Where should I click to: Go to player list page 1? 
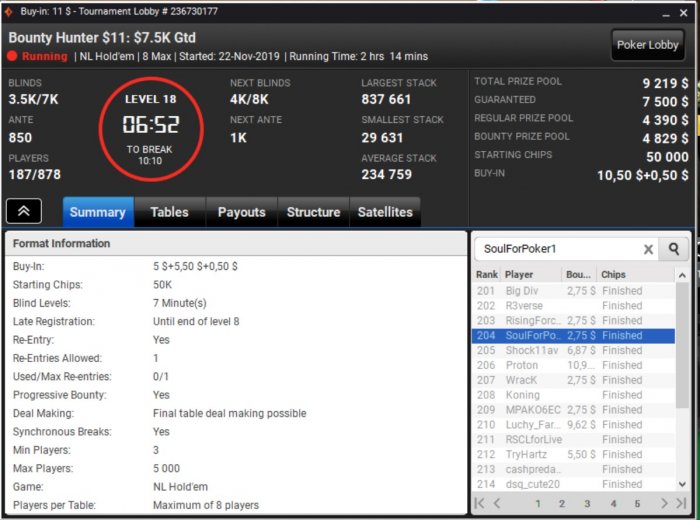pos(538,503)
